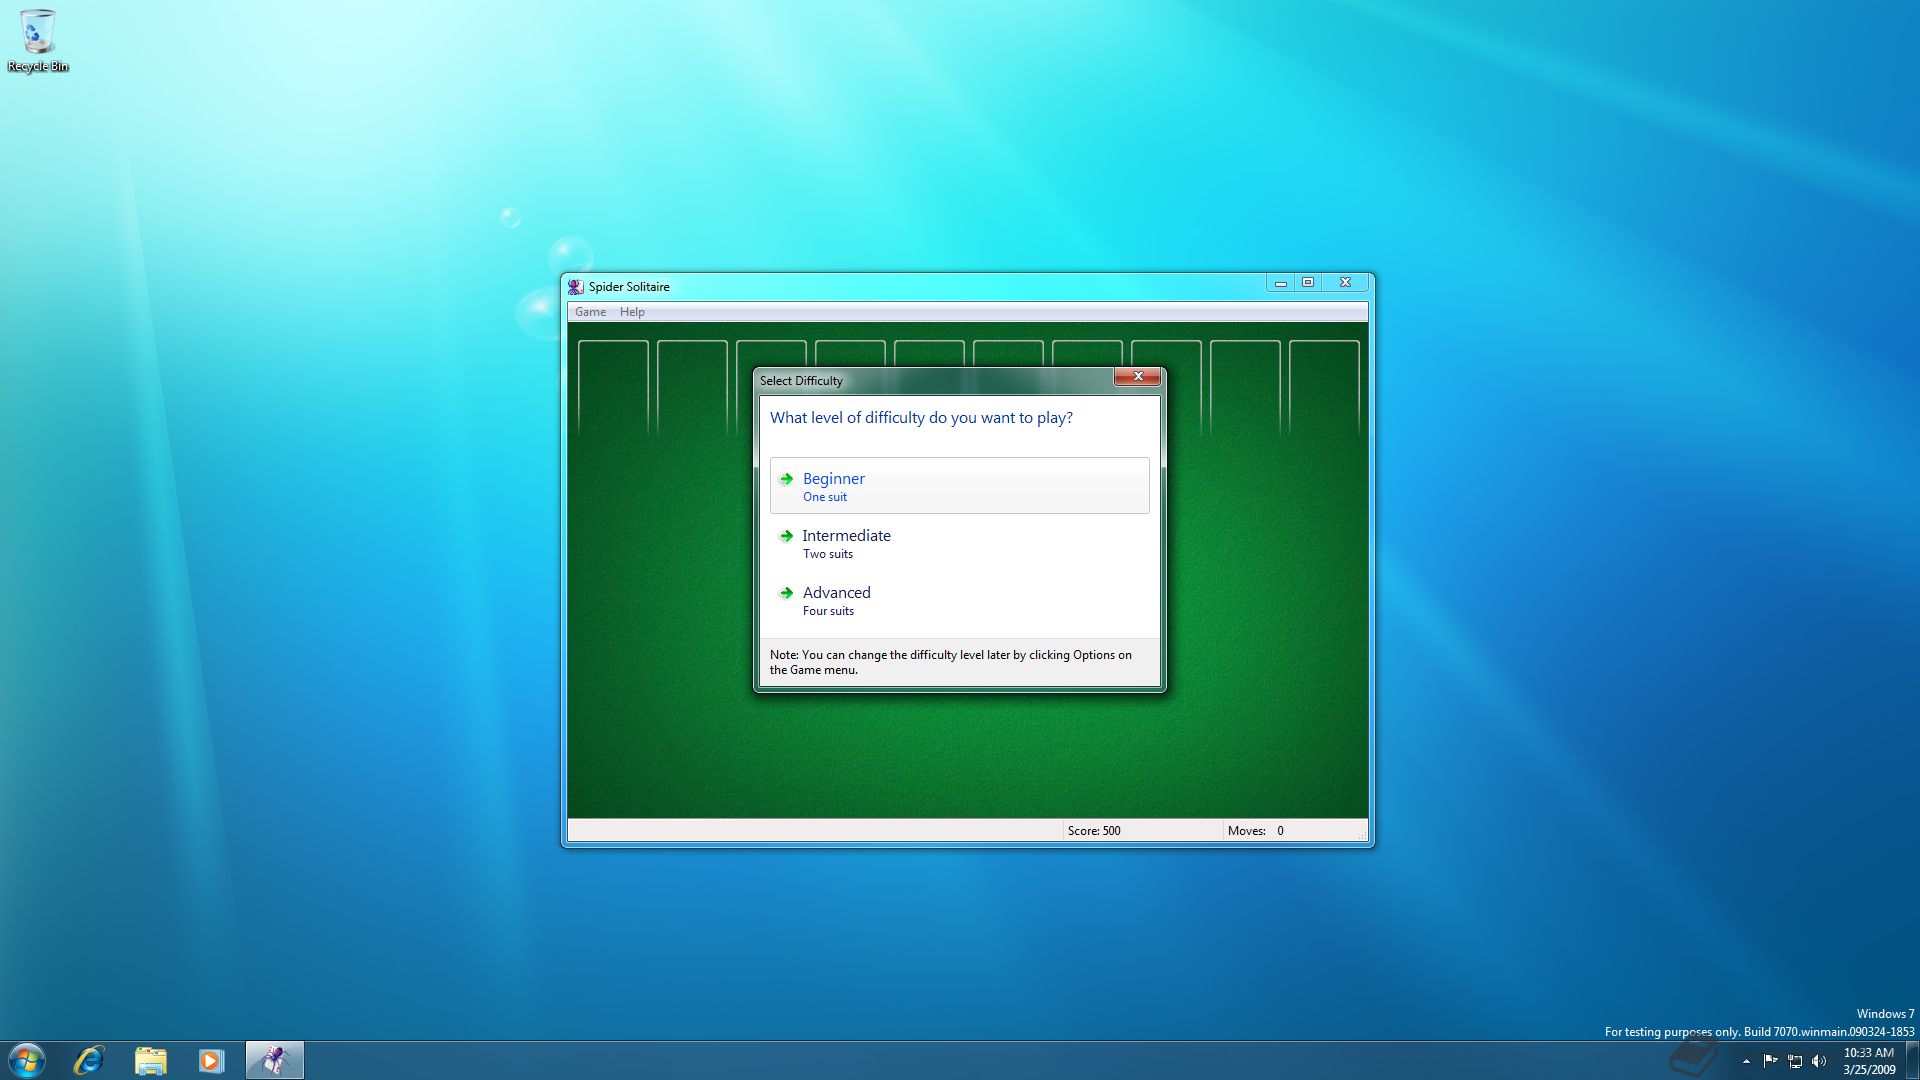Open Action Center flag icon
This screenshot has width=1920, height=1080.
(x=1770, y=1061)
